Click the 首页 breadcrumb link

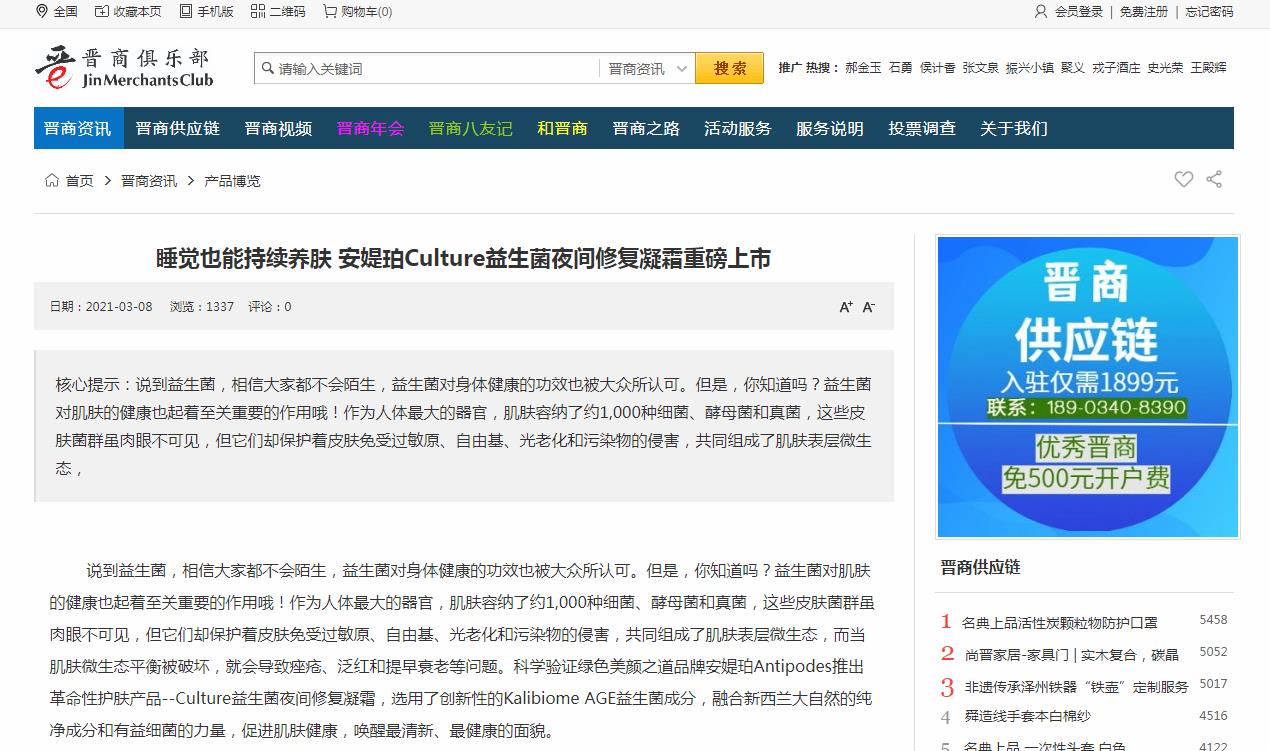coord(80,181)
